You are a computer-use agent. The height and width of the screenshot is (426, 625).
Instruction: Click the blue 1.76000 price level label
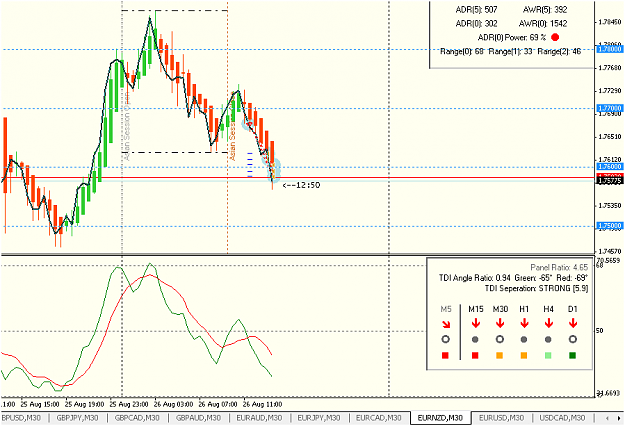click(609, 167)
